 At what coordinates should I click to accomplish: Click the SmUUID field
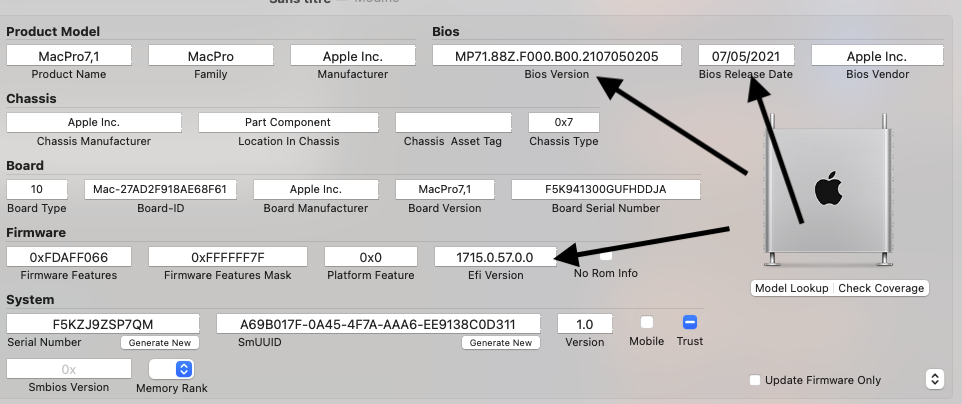pyautogui.click(x=379, y=324)
